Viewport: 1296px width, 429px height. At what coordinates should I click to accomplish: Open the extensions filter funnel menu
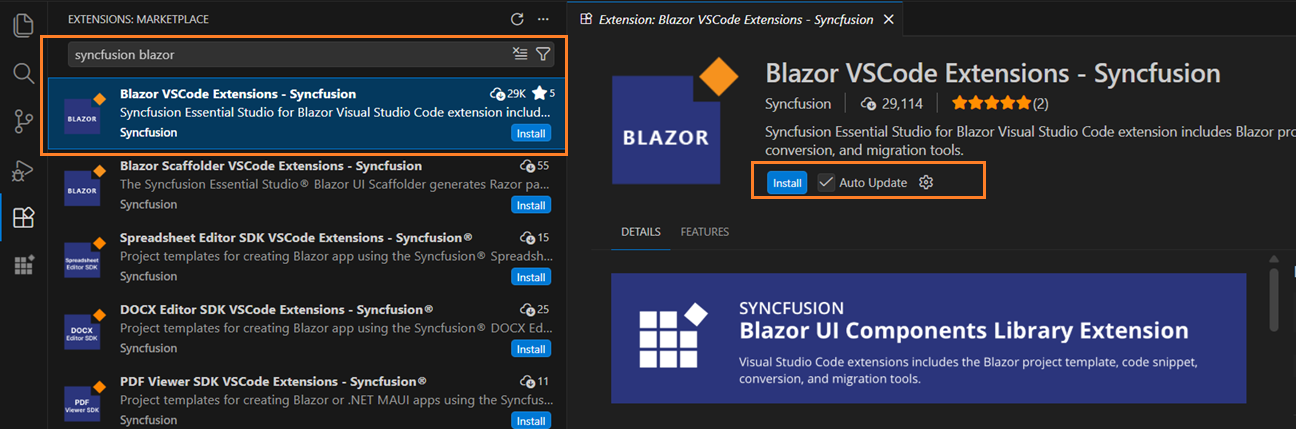pos(543,54)
